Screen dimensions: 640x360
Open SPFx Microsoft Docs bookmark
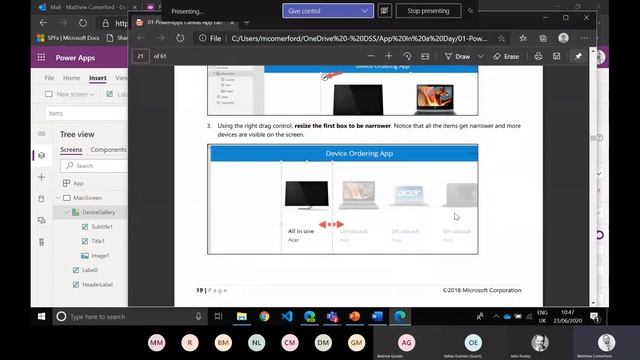(x=68, y=38)
